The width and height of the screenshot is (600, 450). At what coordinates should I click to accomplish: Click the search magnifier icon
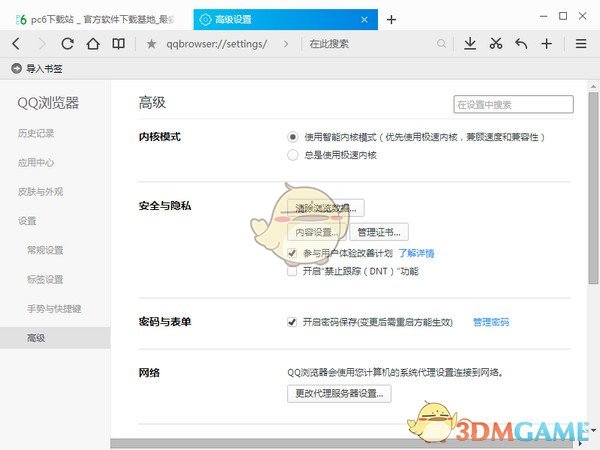pyautogui.click(x=441, y=44)
